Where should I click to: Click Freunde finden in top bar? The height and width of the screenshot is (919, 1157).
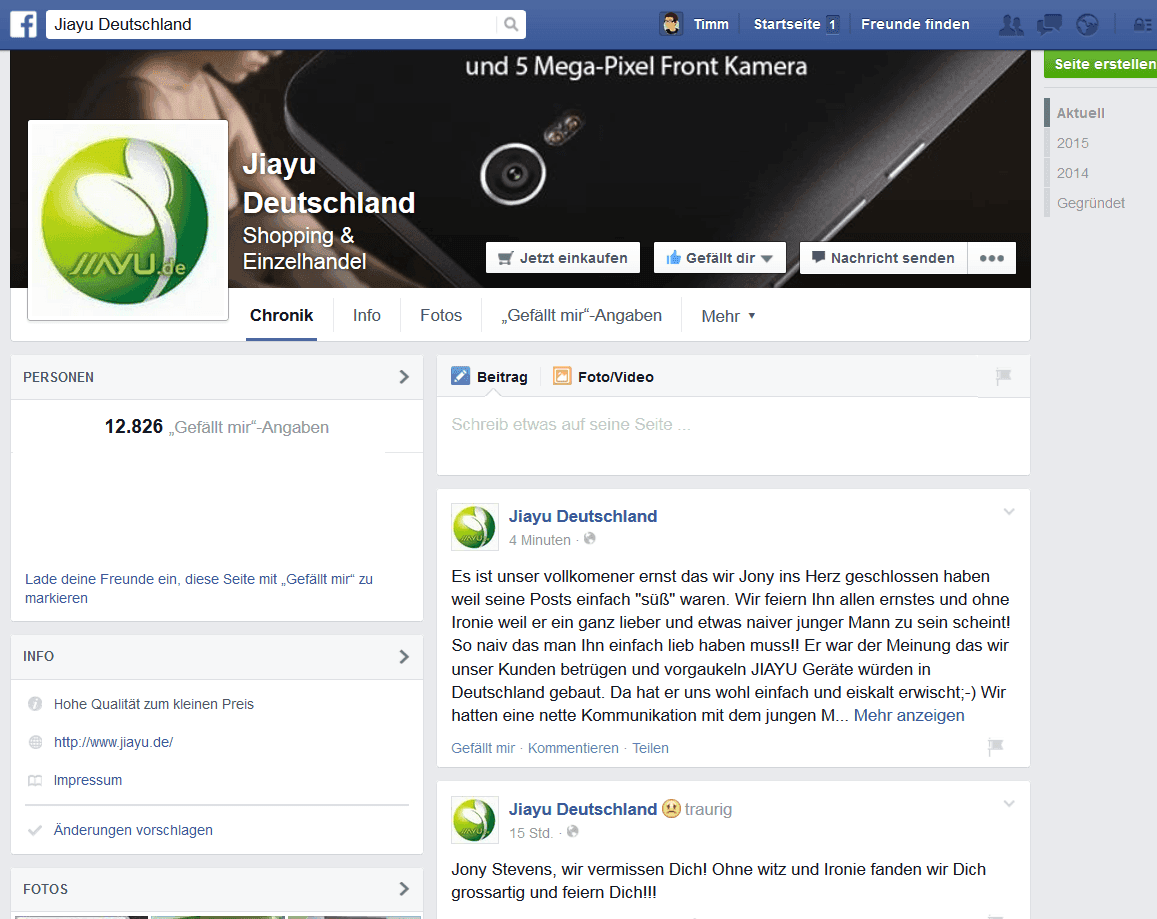tap(915, 24)
